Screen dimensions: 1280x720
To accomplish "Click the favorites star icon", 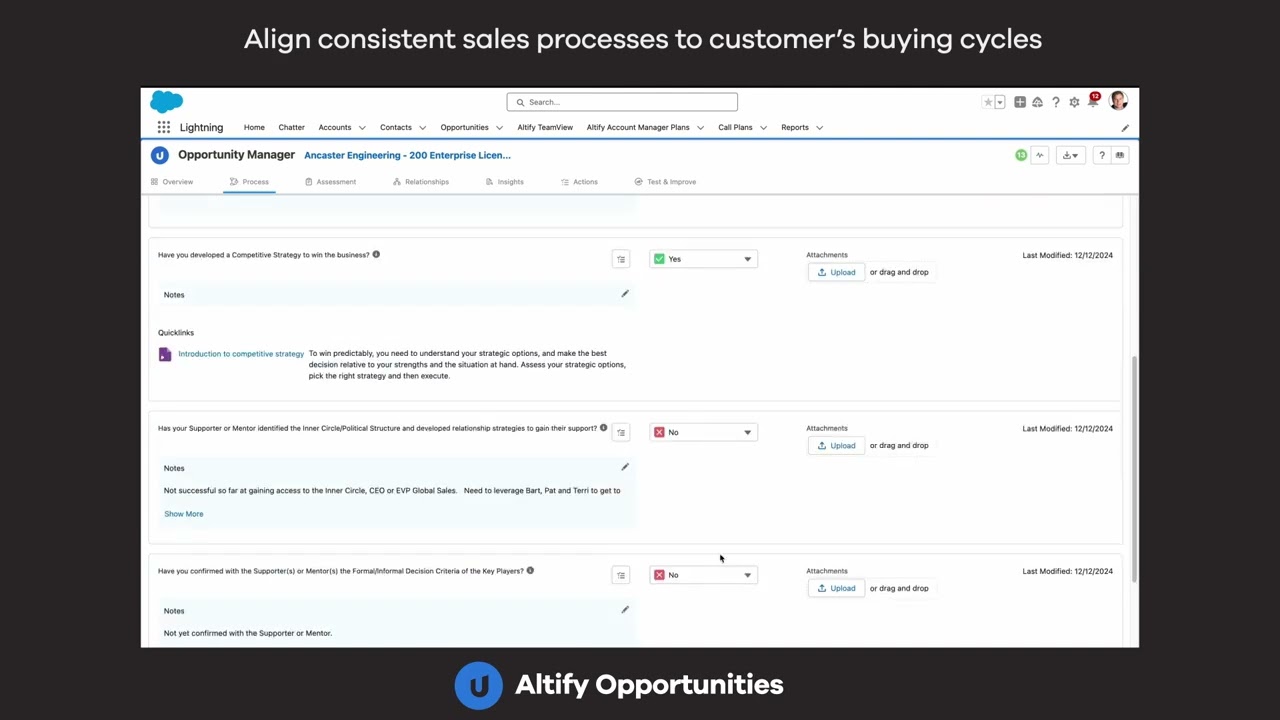I will coord(988,102).
